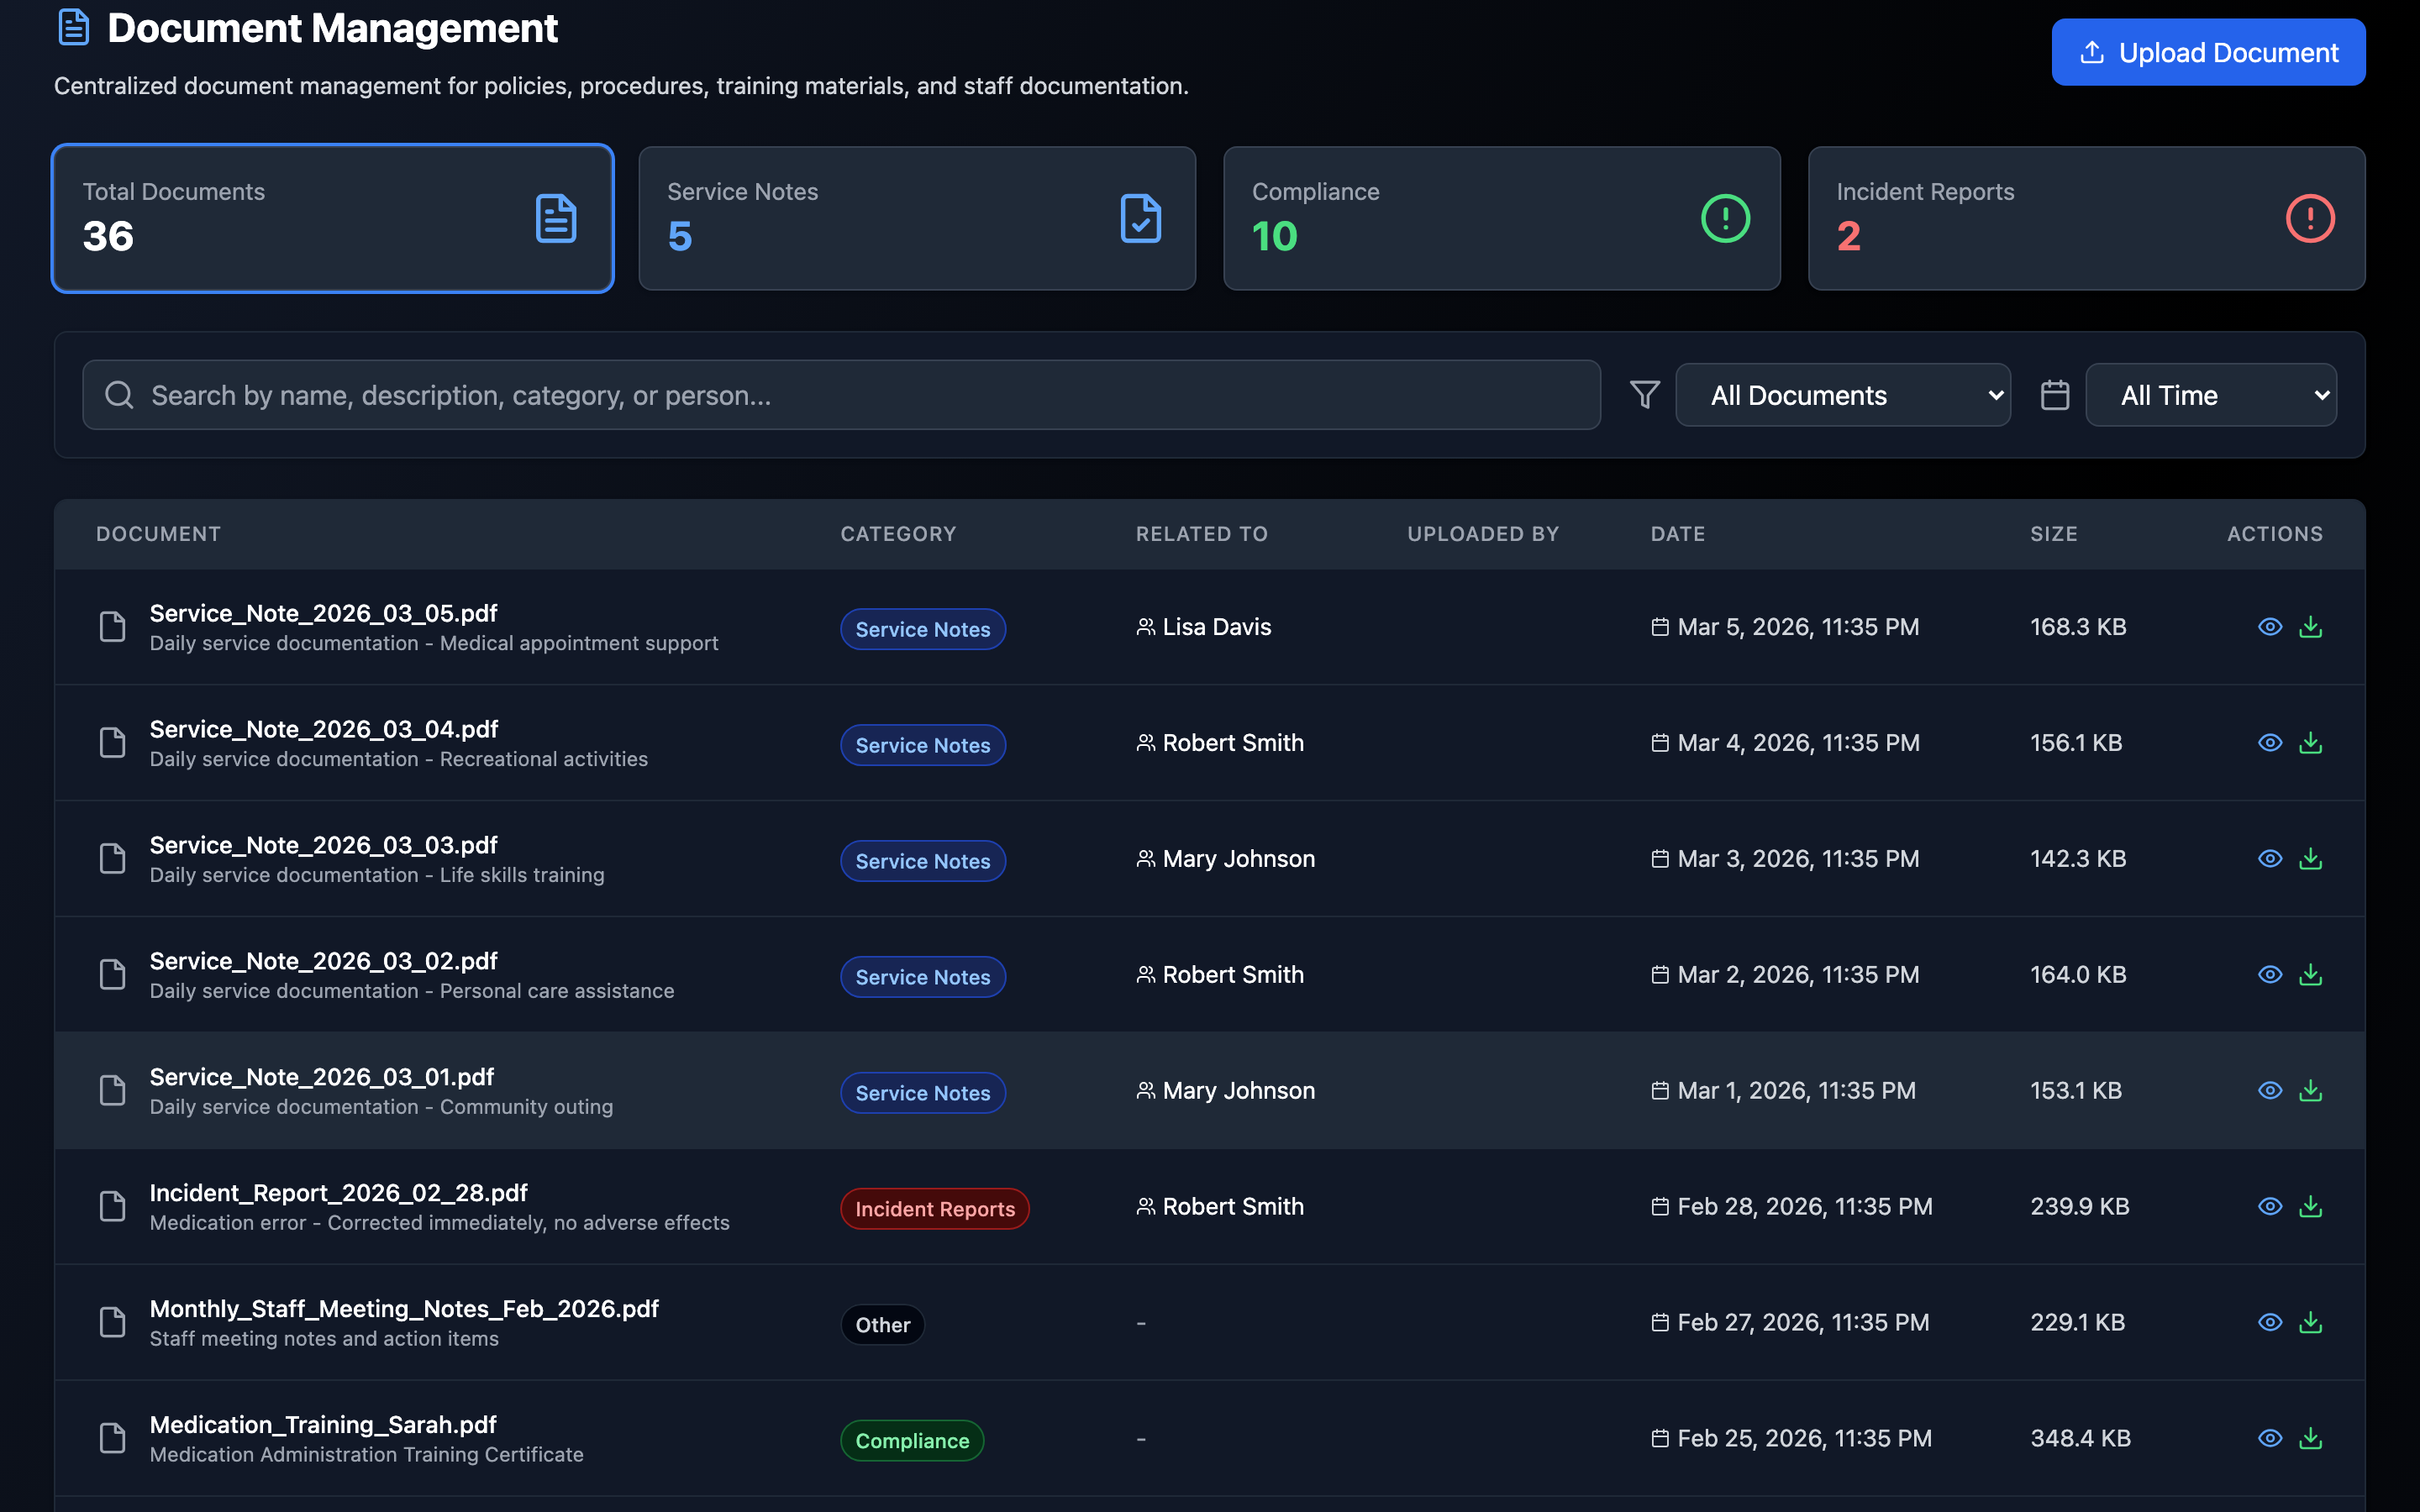Click the search magnifier icon
Viewport: 2420px width, 1512px height.
coord(119,394)
